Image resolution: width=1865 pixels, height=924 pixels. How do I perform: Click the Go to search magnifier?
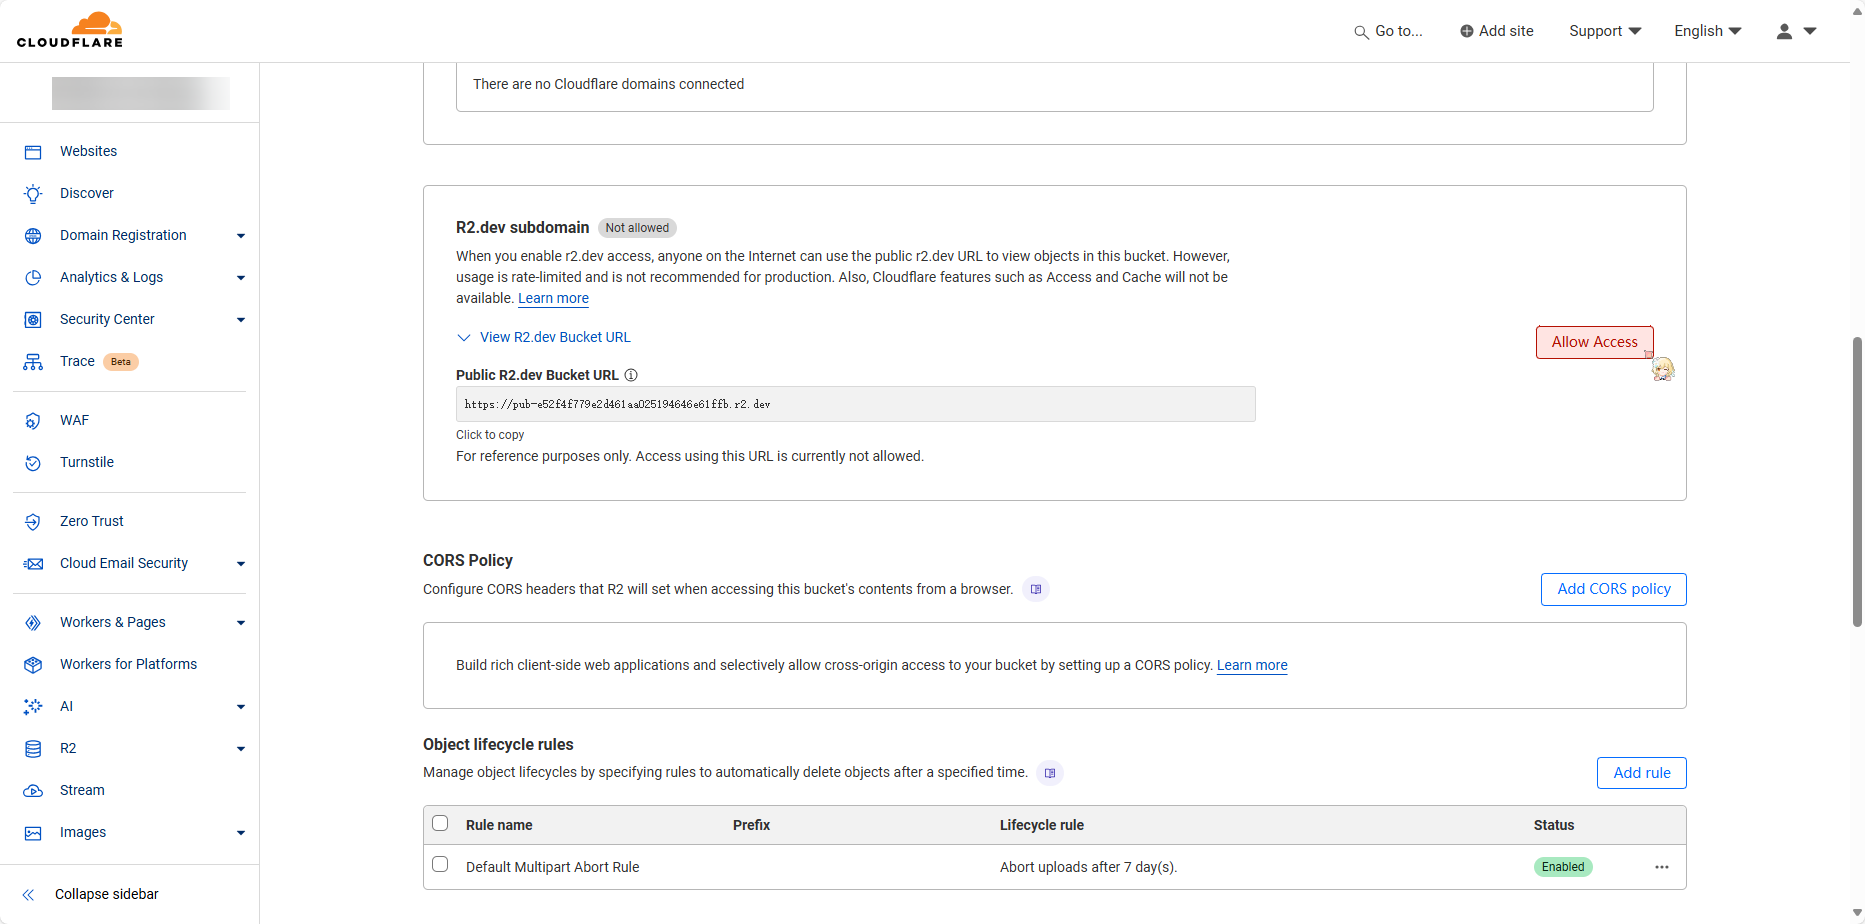(1360, 31)
